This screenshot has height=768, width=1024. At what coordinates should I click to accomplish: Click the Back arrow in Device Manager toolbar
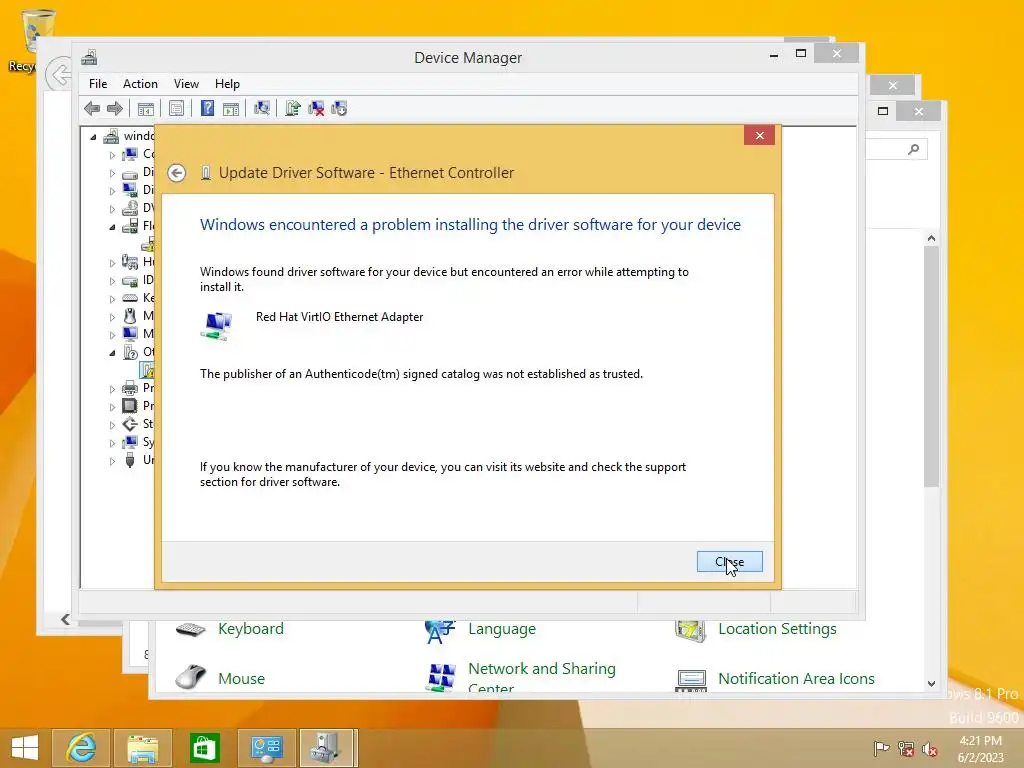tap(92, 108)
